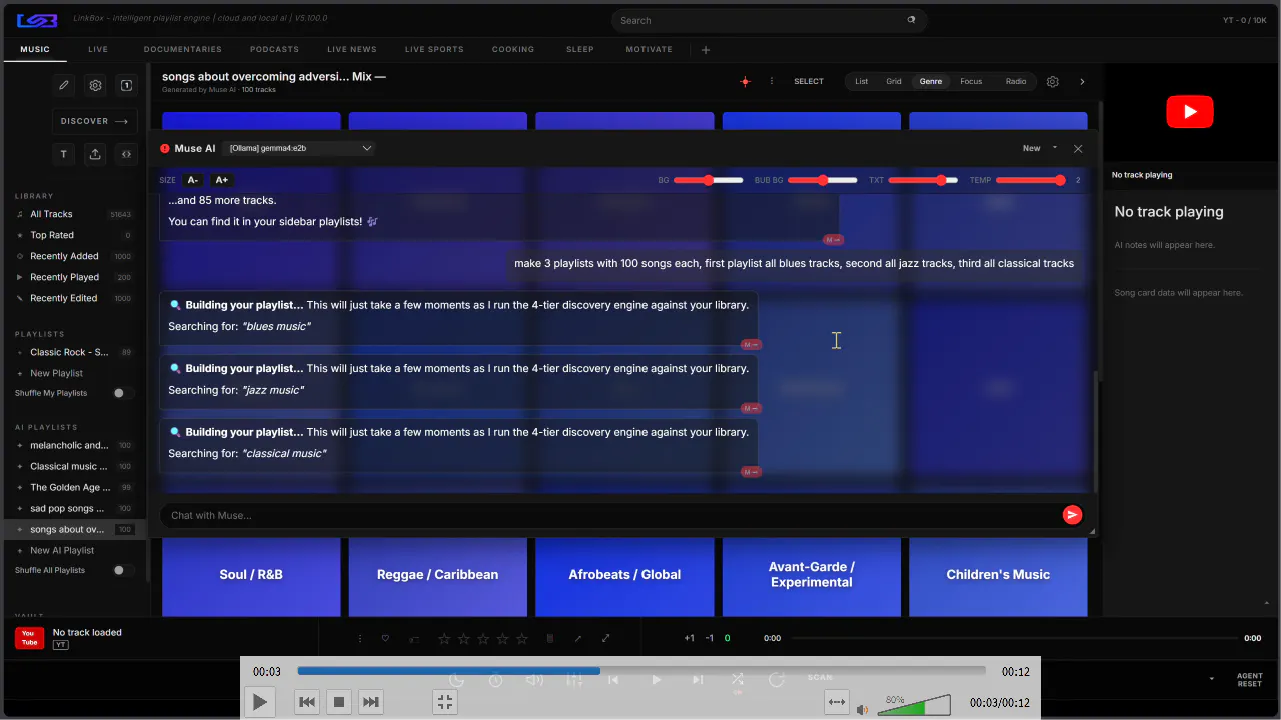The width and height of the screenshot is (1281, 720).
Task: Click the upload/export icon in sidebar
Action: [95, 154]
